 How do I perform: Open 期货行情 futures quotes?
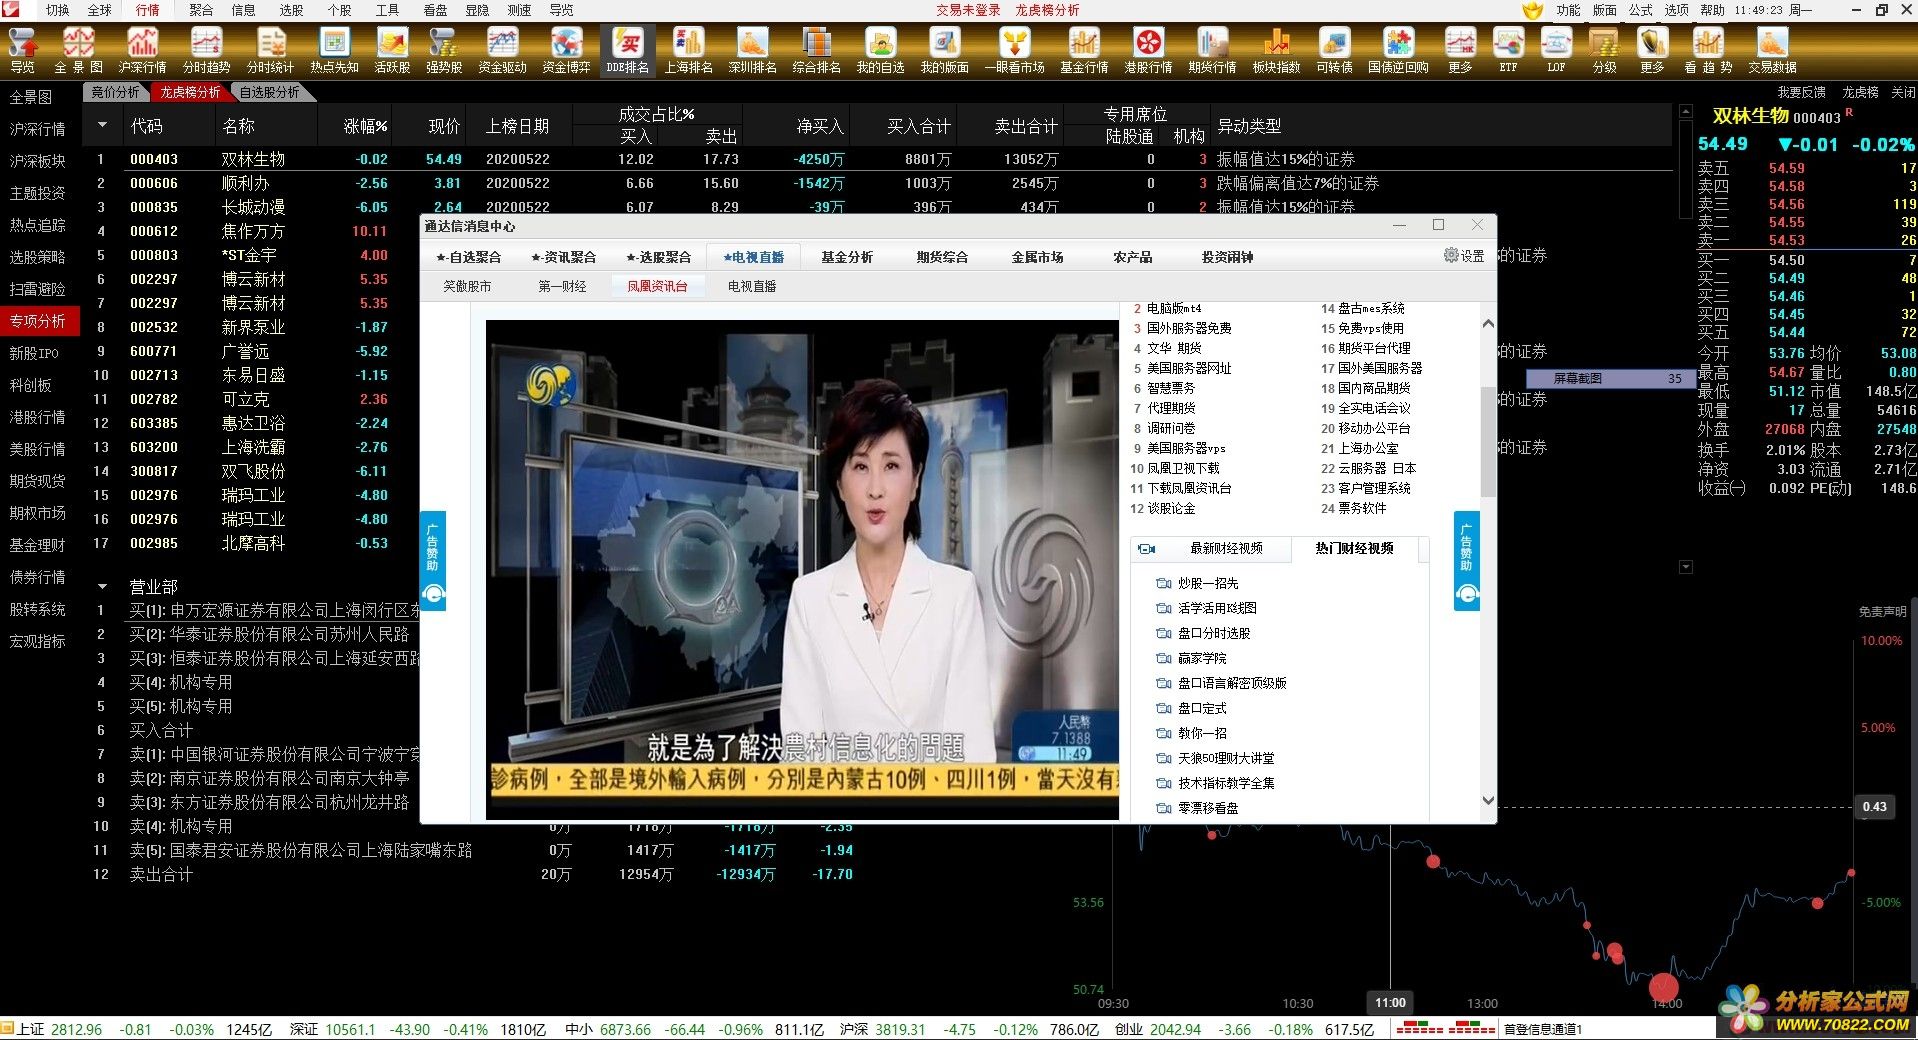click(x=1212, y=50)
